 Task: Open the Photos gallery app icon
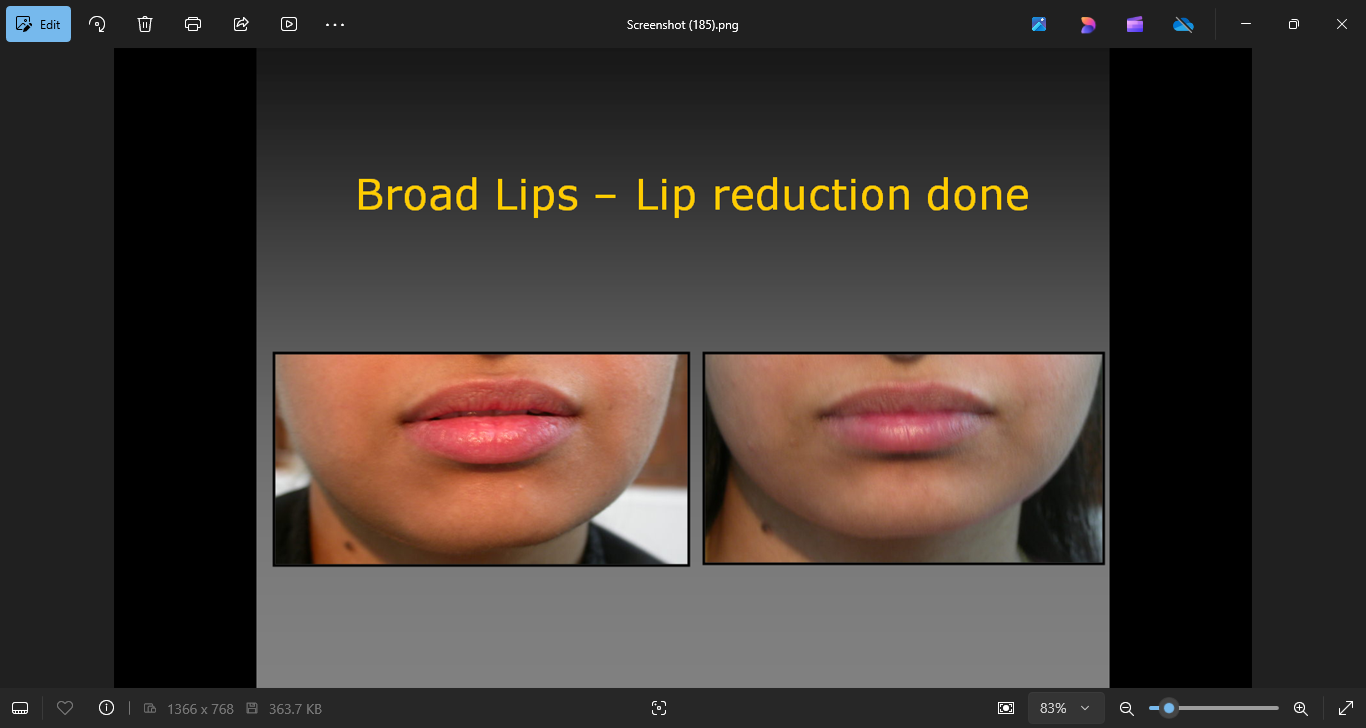tap(1039, 24)
